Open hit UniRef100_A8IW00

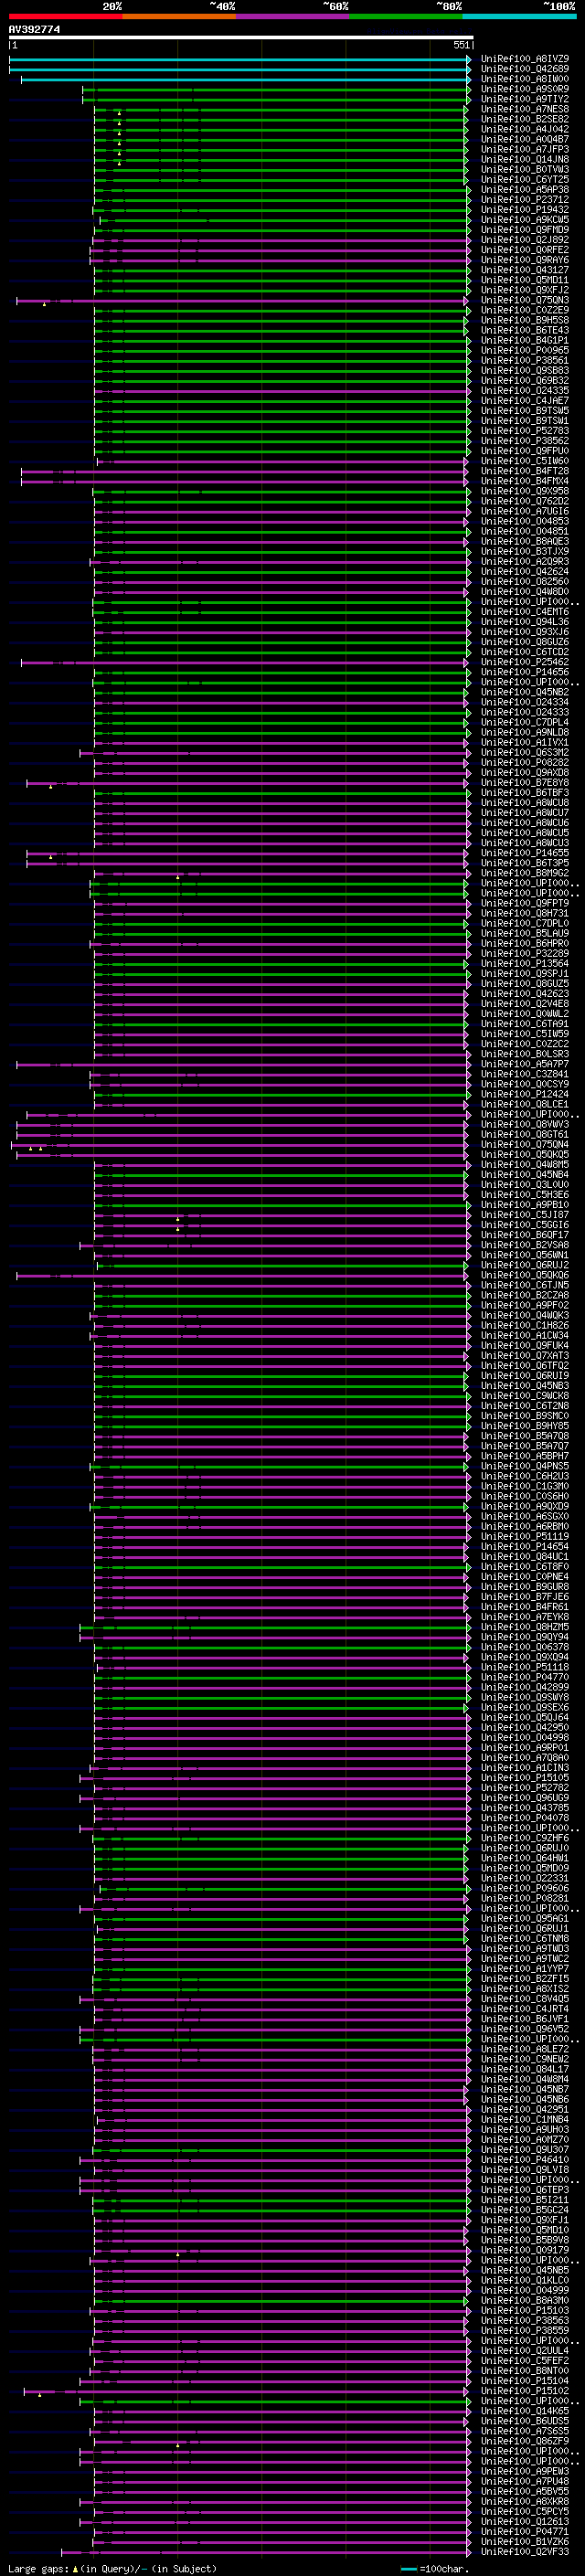click(525, 79)
